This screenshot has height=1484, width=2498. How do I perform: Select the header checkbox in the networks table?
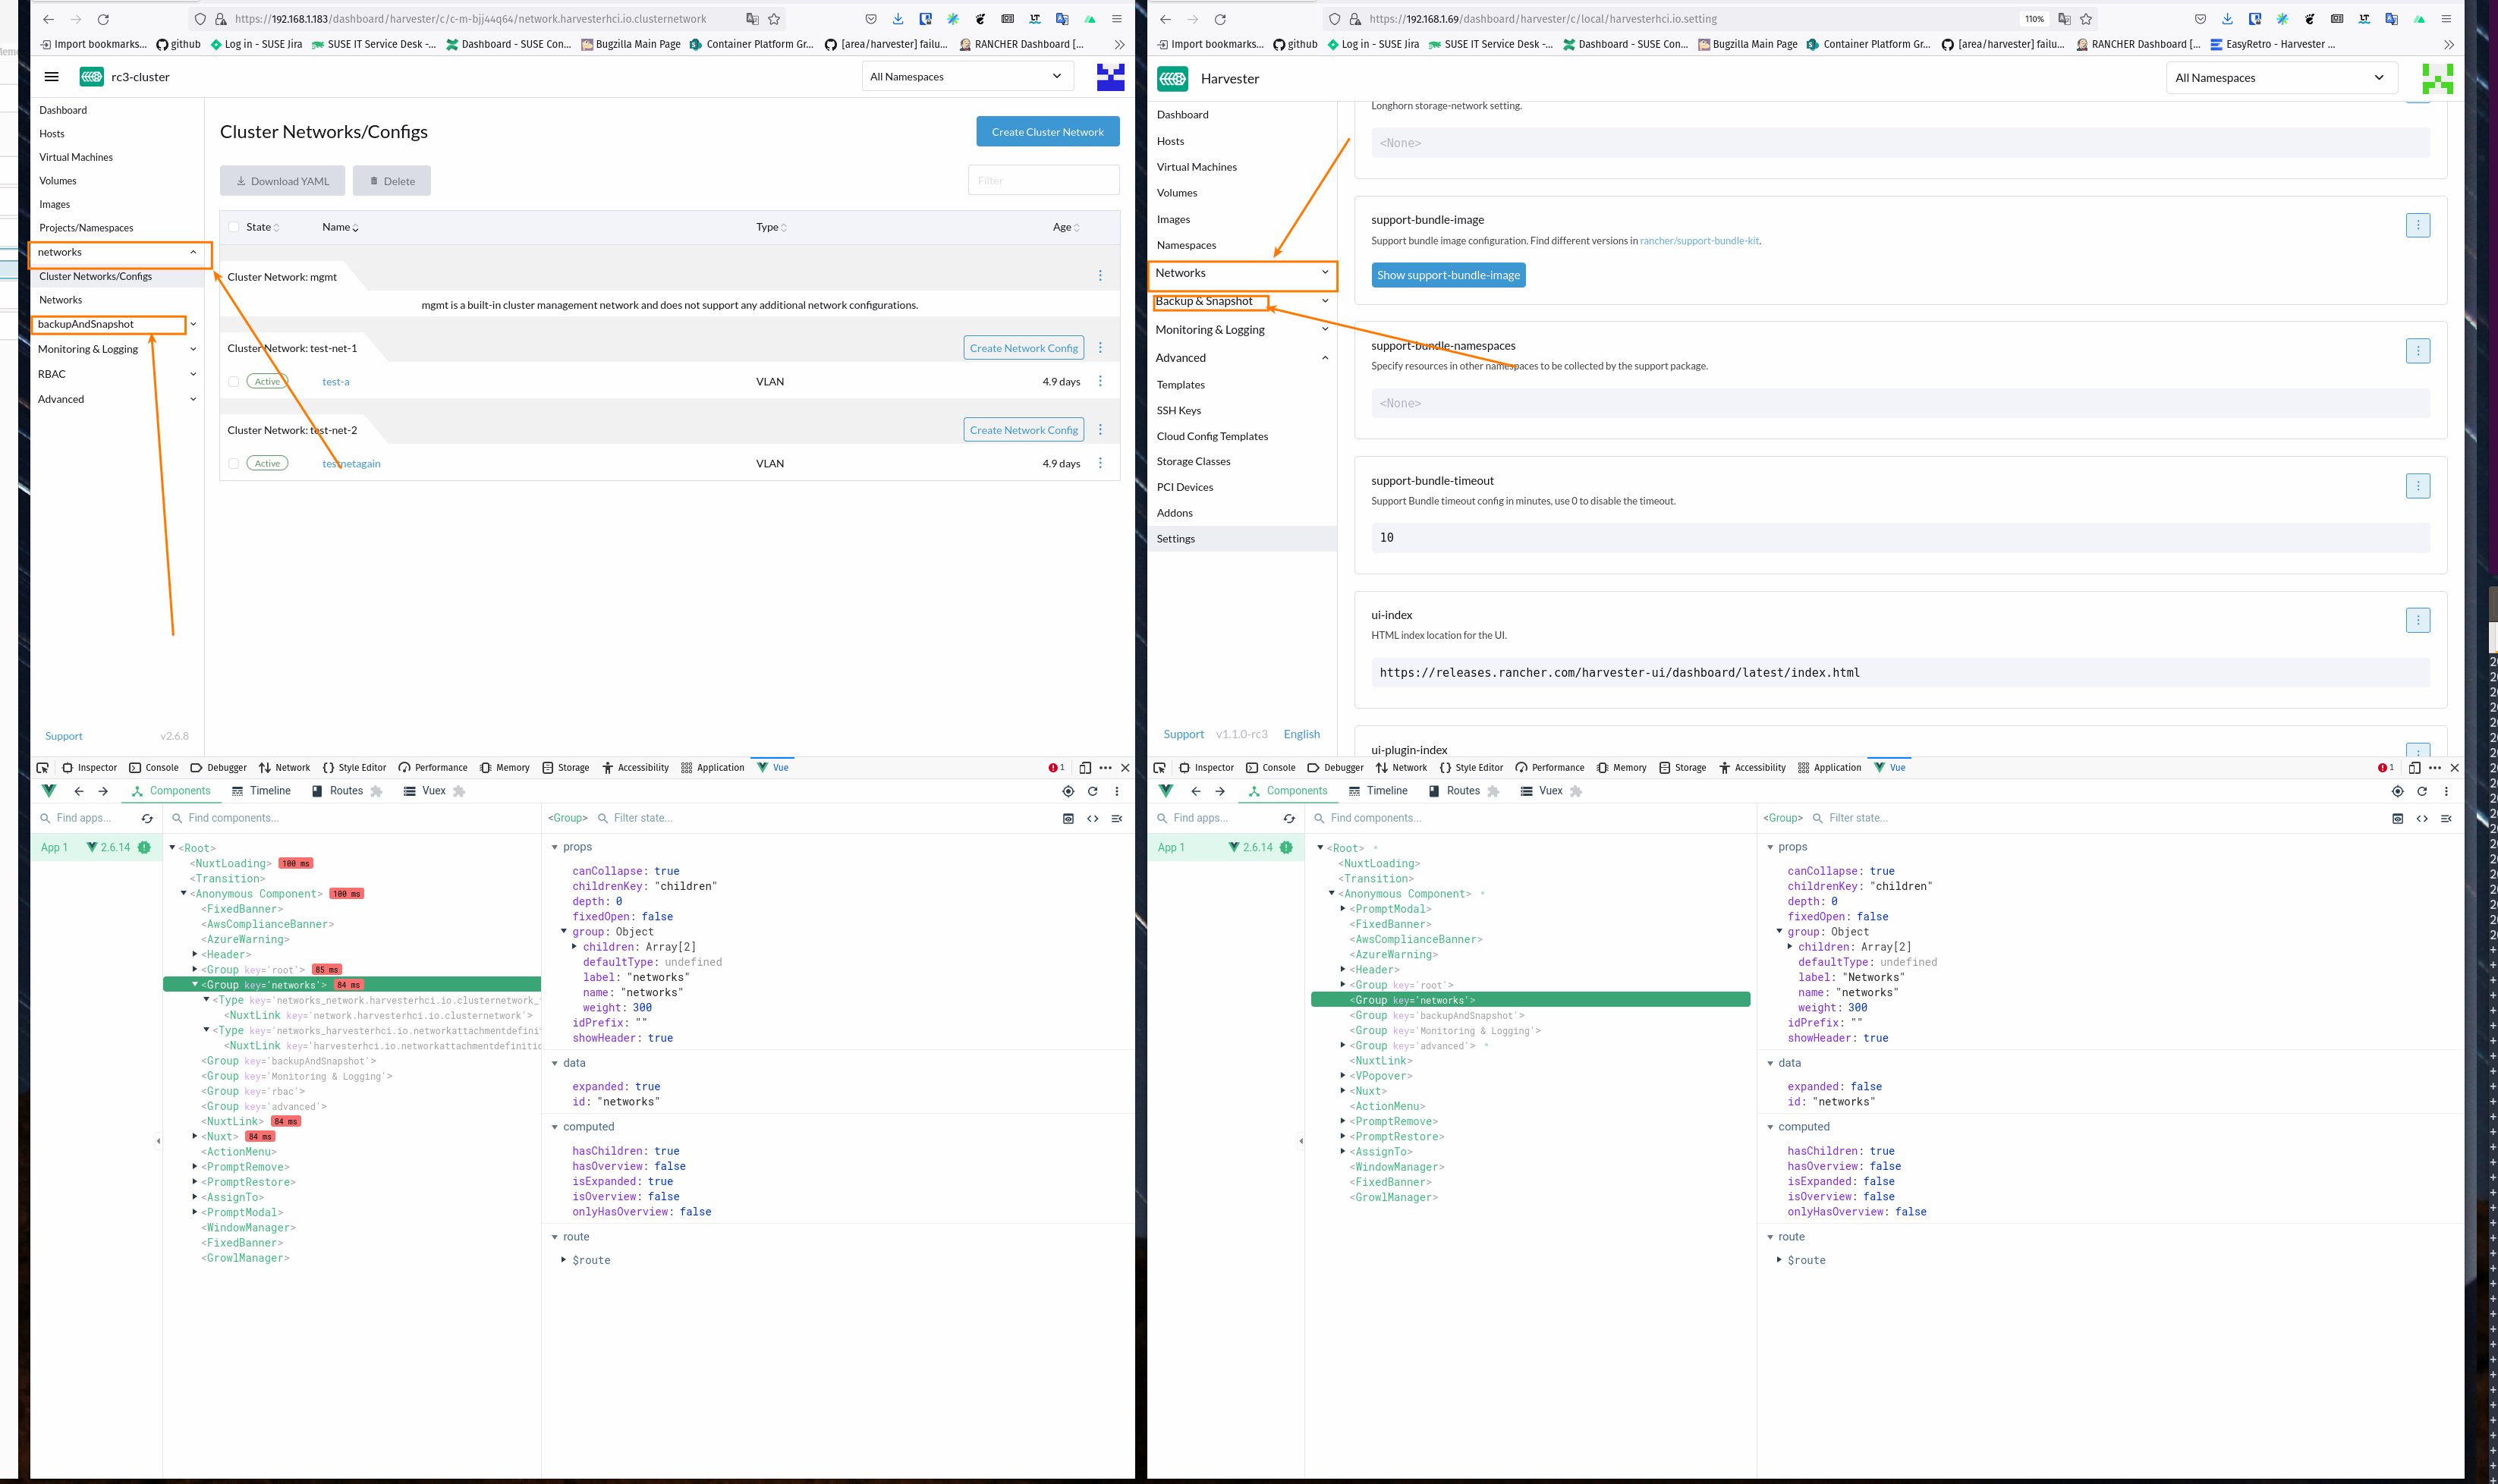tap(233, 227)
